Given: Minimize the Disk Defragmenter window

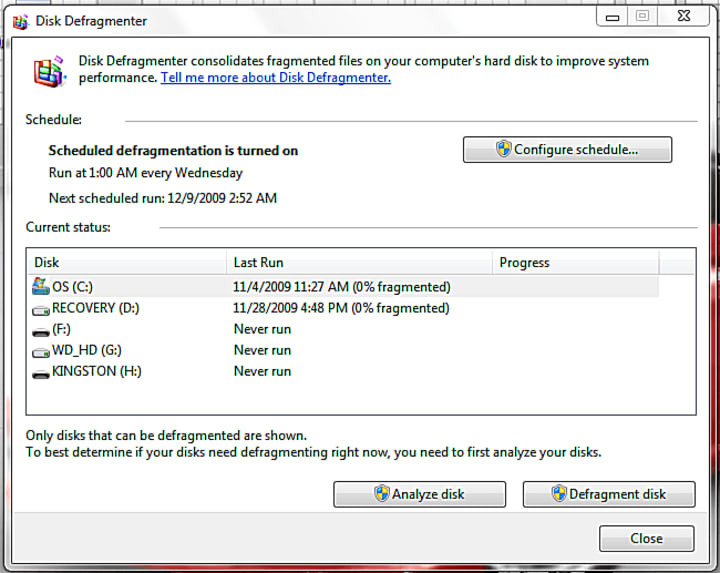Looking at the screenshot, I should point(612,17).
